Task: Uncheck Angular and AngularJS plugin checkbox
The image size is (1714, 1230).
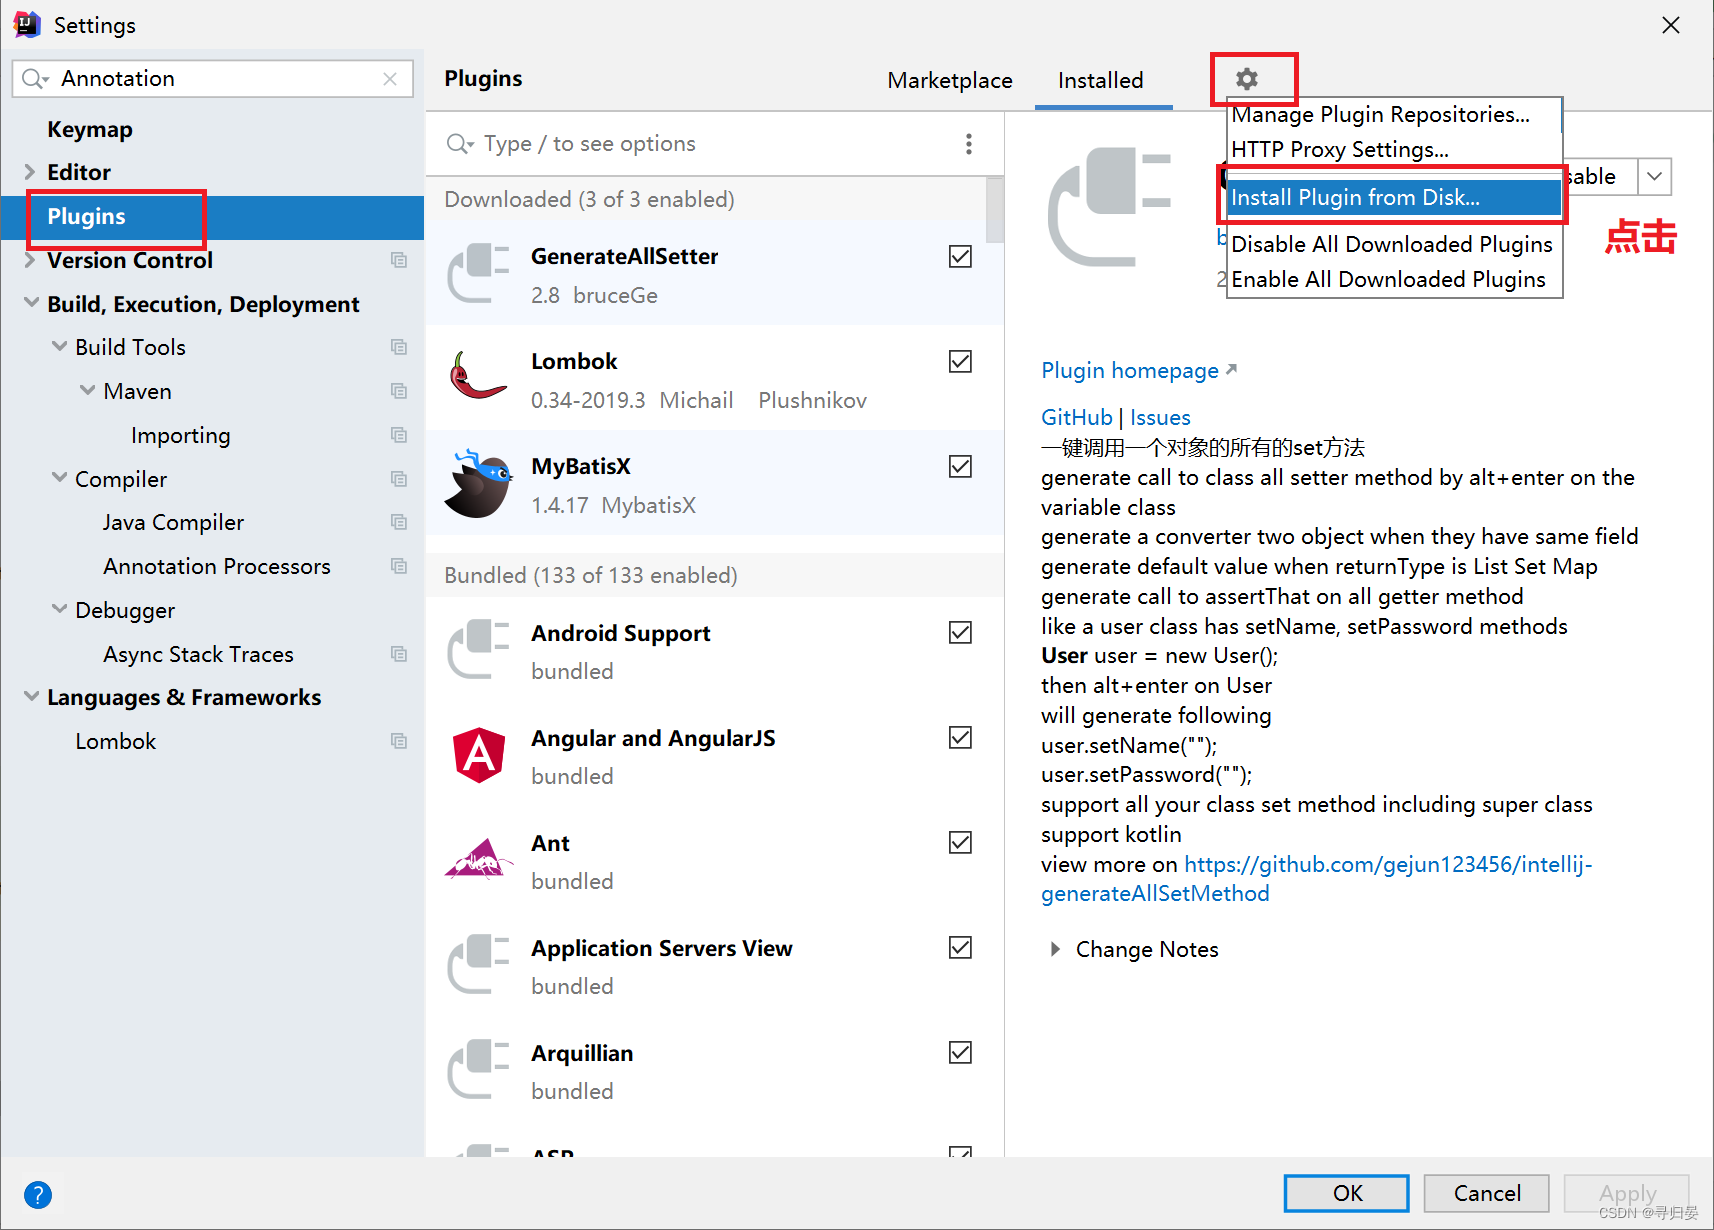Action: (x=960, y=738)
